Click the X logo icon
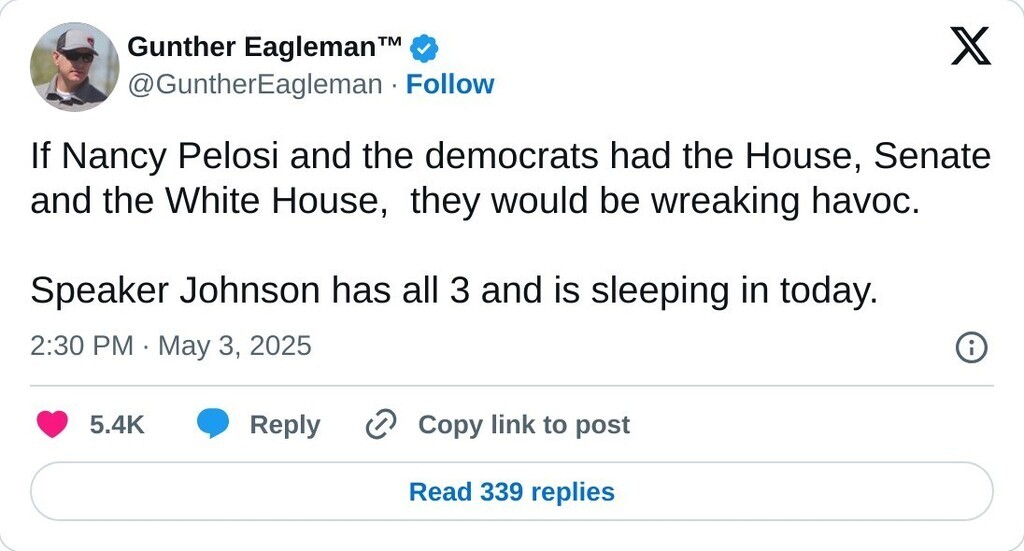Screen dimensions: 1024x551 point(970,47)
